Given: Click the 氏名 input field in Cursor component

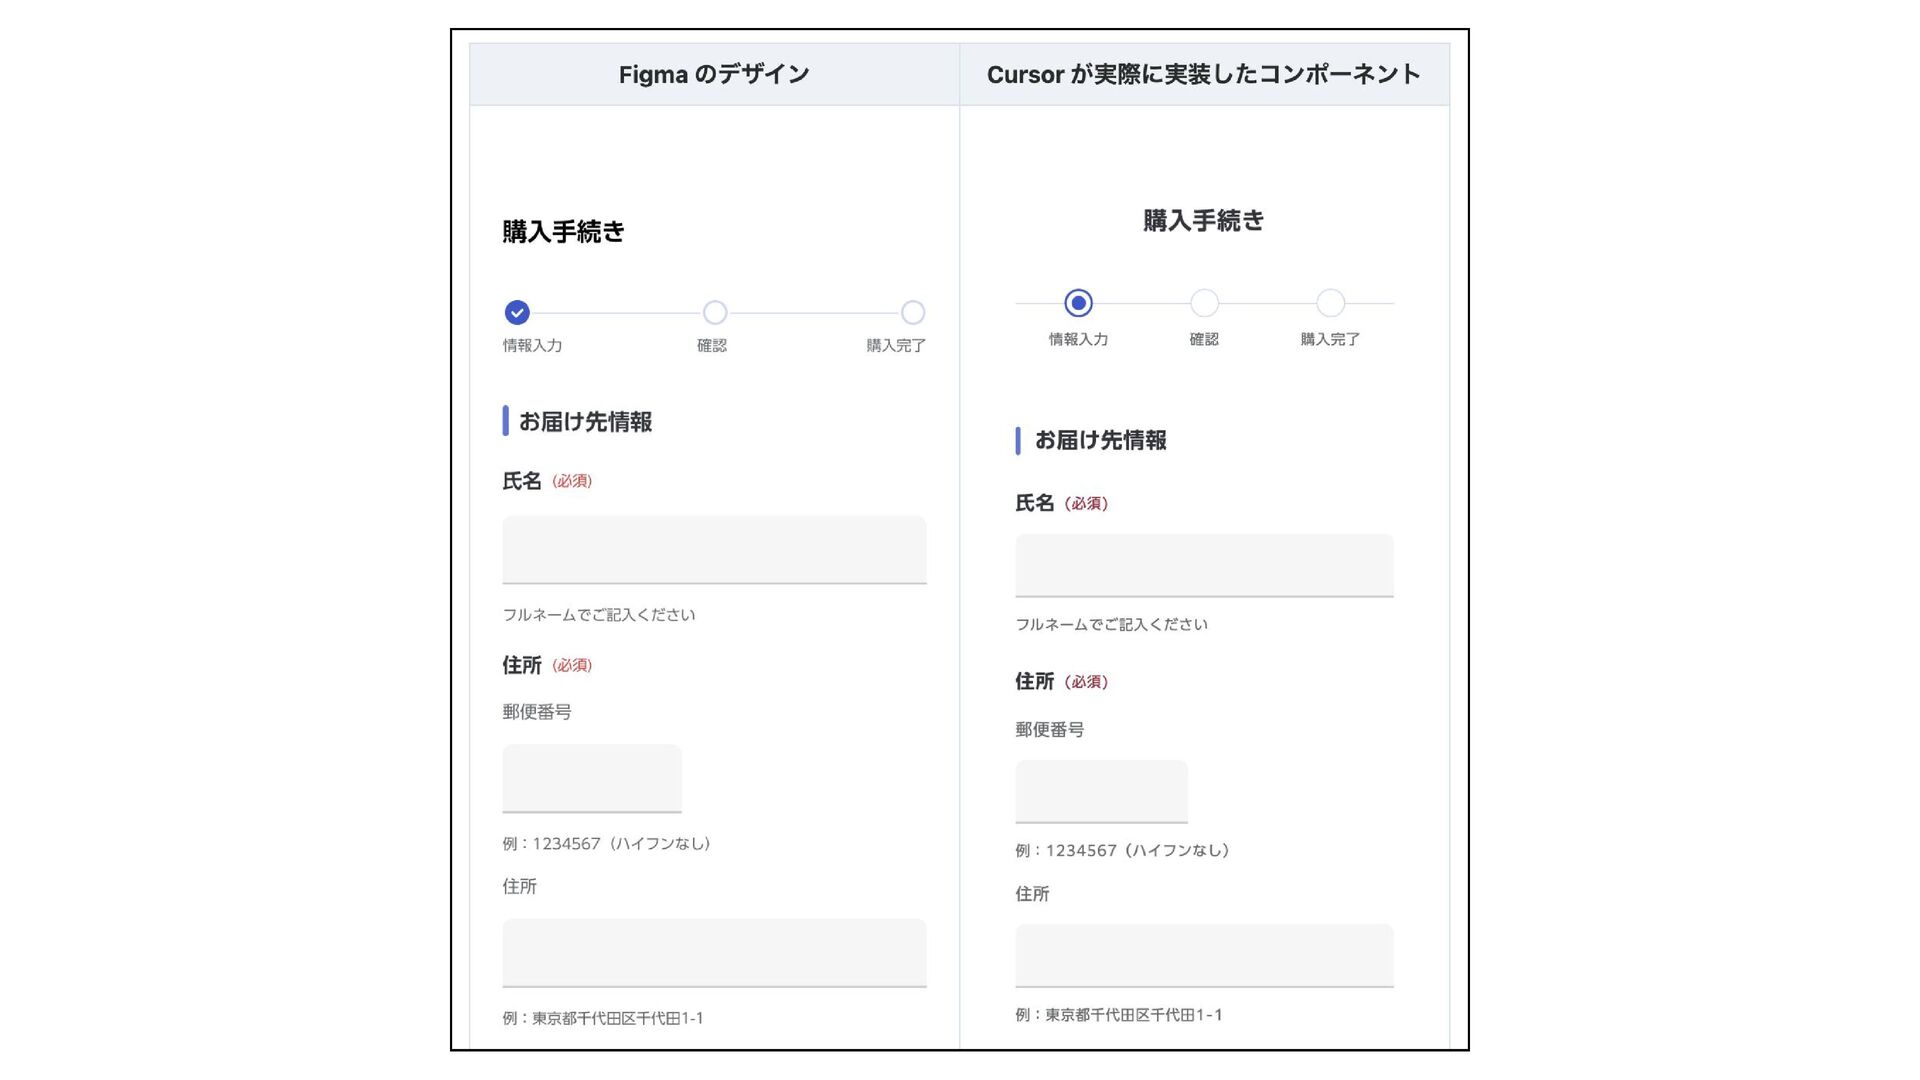Looking at the screenshot, I should pyautogui.click(x=1204, y=565).
